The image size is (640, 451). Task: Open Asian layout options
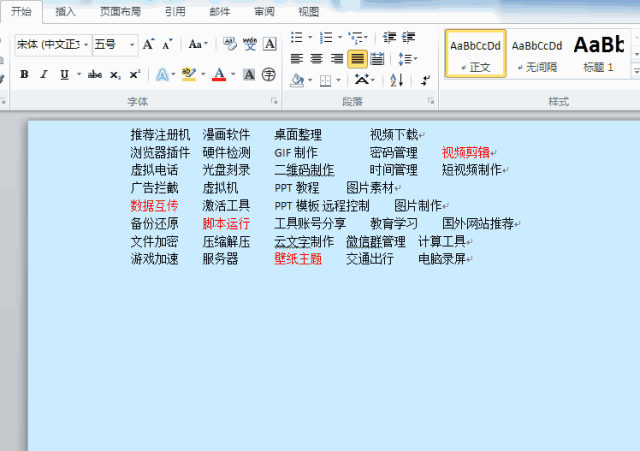pos(362,79)
